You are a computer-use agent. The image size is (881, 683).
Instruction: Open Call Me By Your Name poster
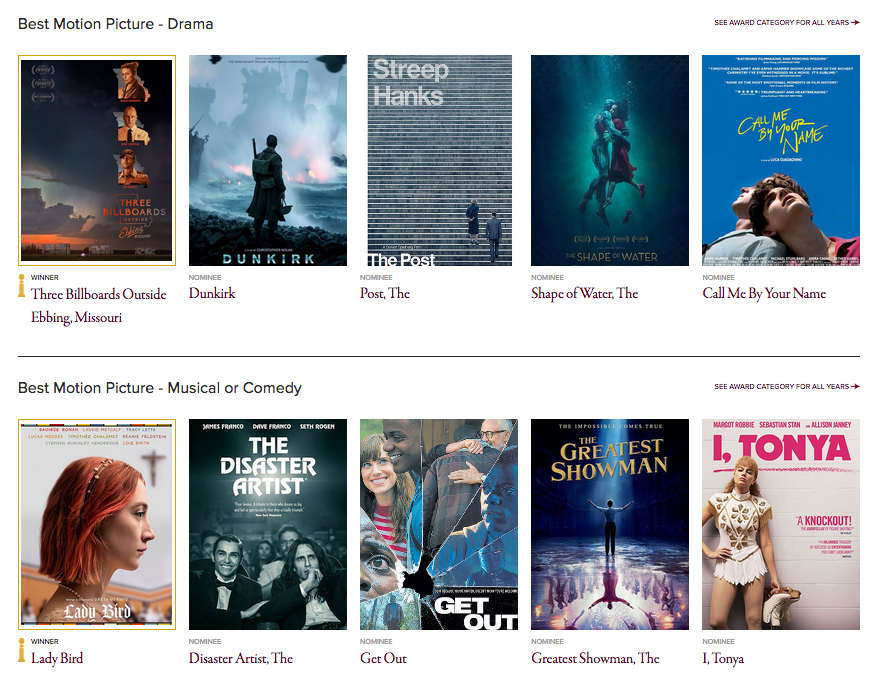point(781,160)
